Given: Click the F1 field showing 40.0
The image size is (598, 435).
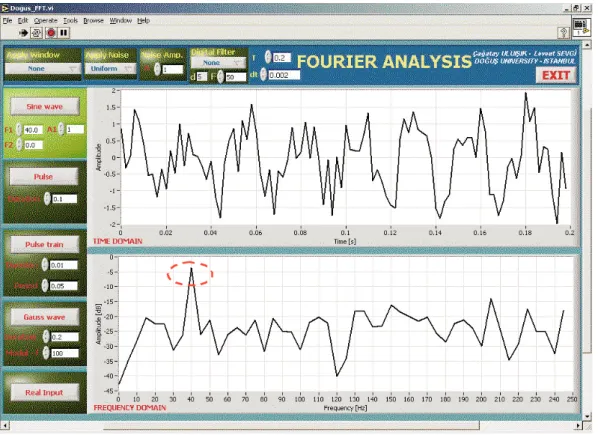Looking at the screenshot, I should 33,130.
